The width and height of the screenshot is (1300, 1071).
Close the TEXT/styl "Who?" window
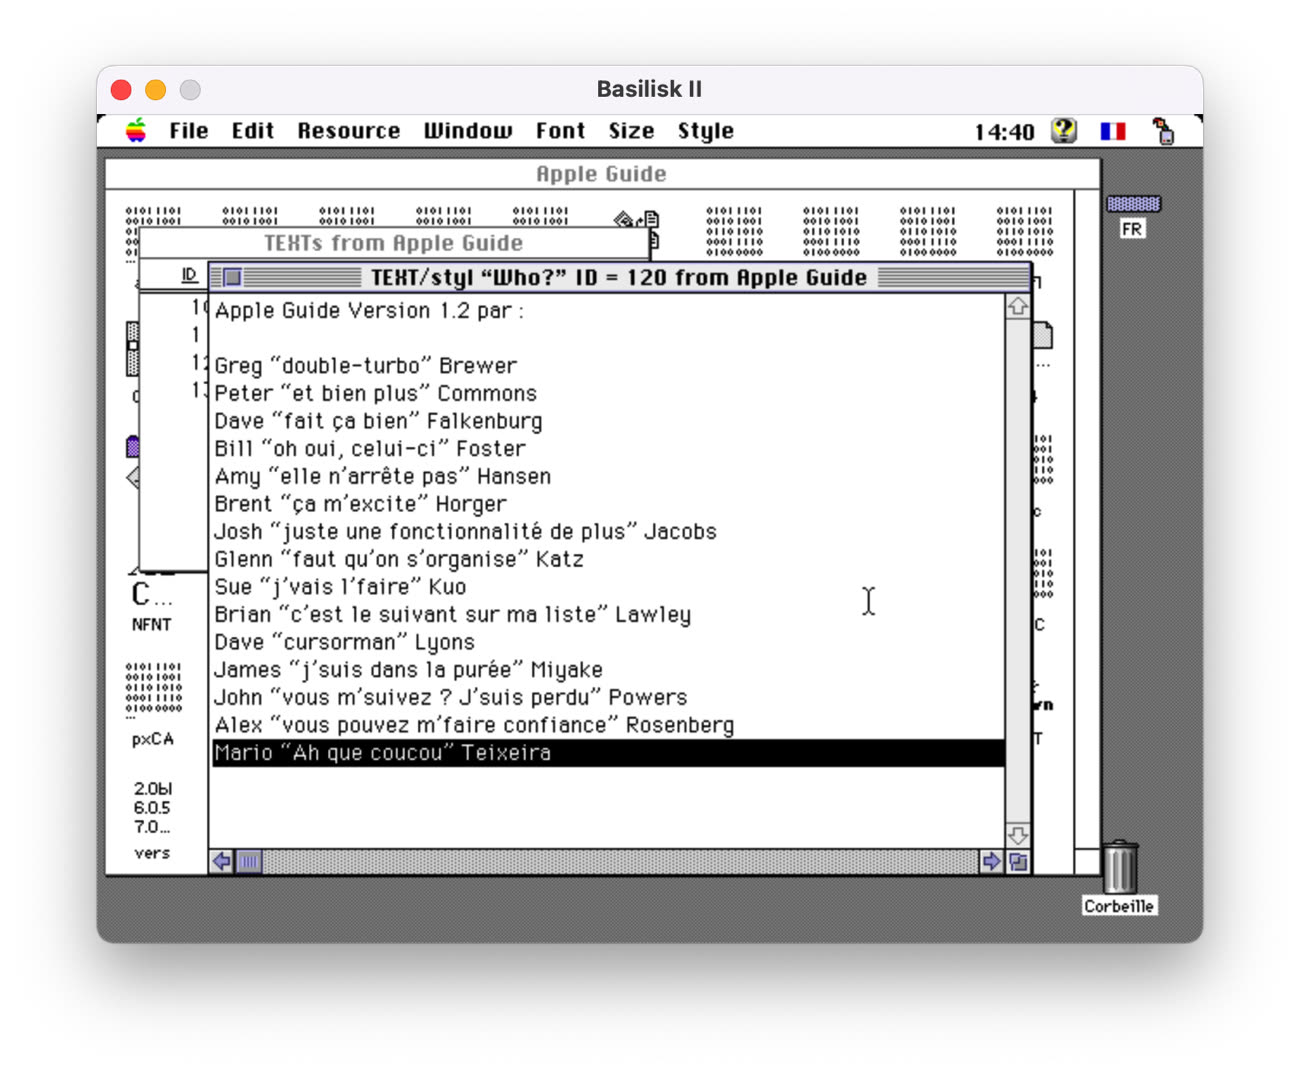232,277
